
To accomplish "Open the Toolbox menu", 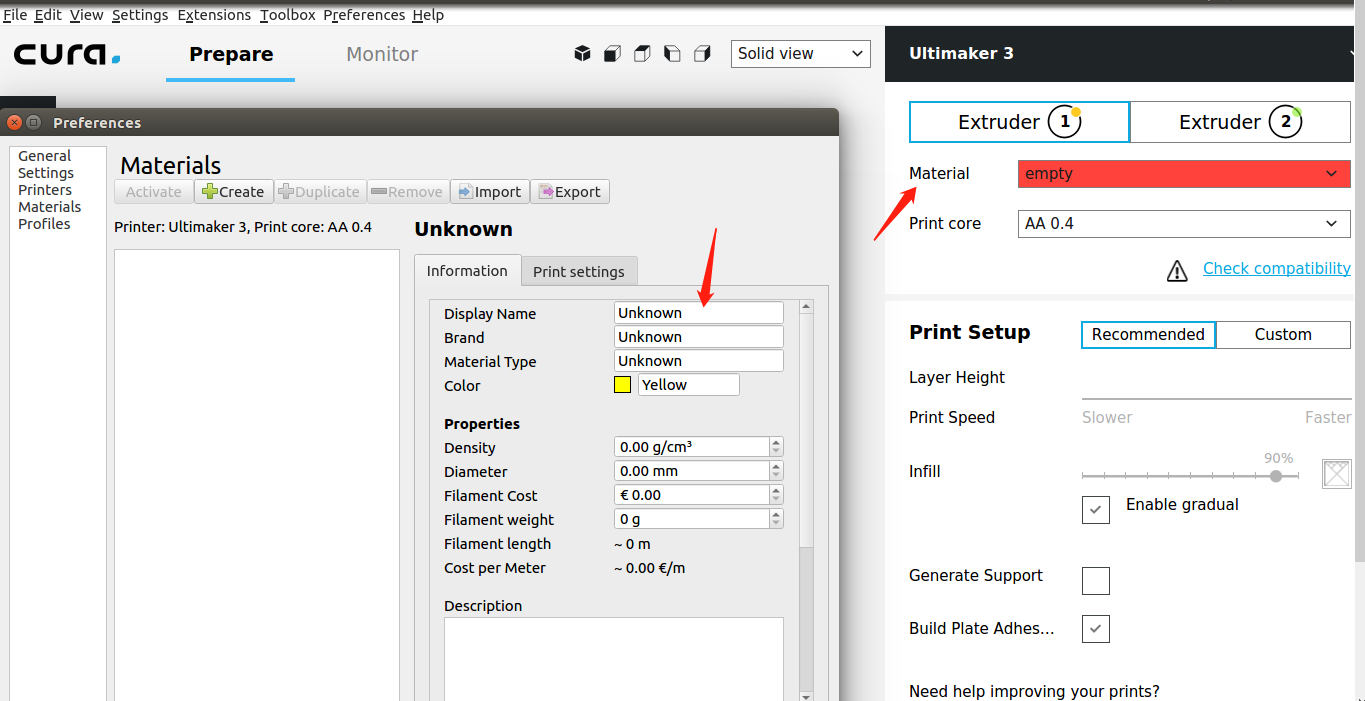I will pos(288,15).
